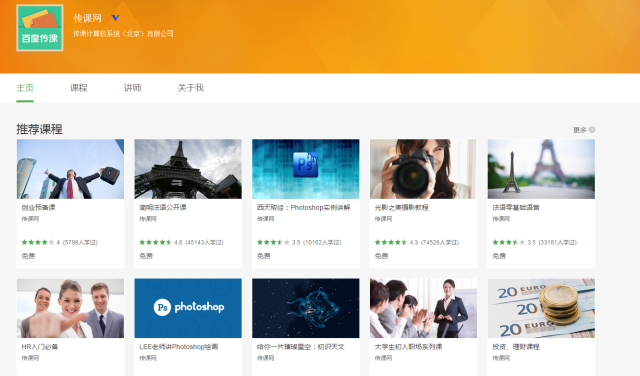
Task: Click miniature Eiffel thumbnail of 法语零基础语音
Action: pos(541,169)
